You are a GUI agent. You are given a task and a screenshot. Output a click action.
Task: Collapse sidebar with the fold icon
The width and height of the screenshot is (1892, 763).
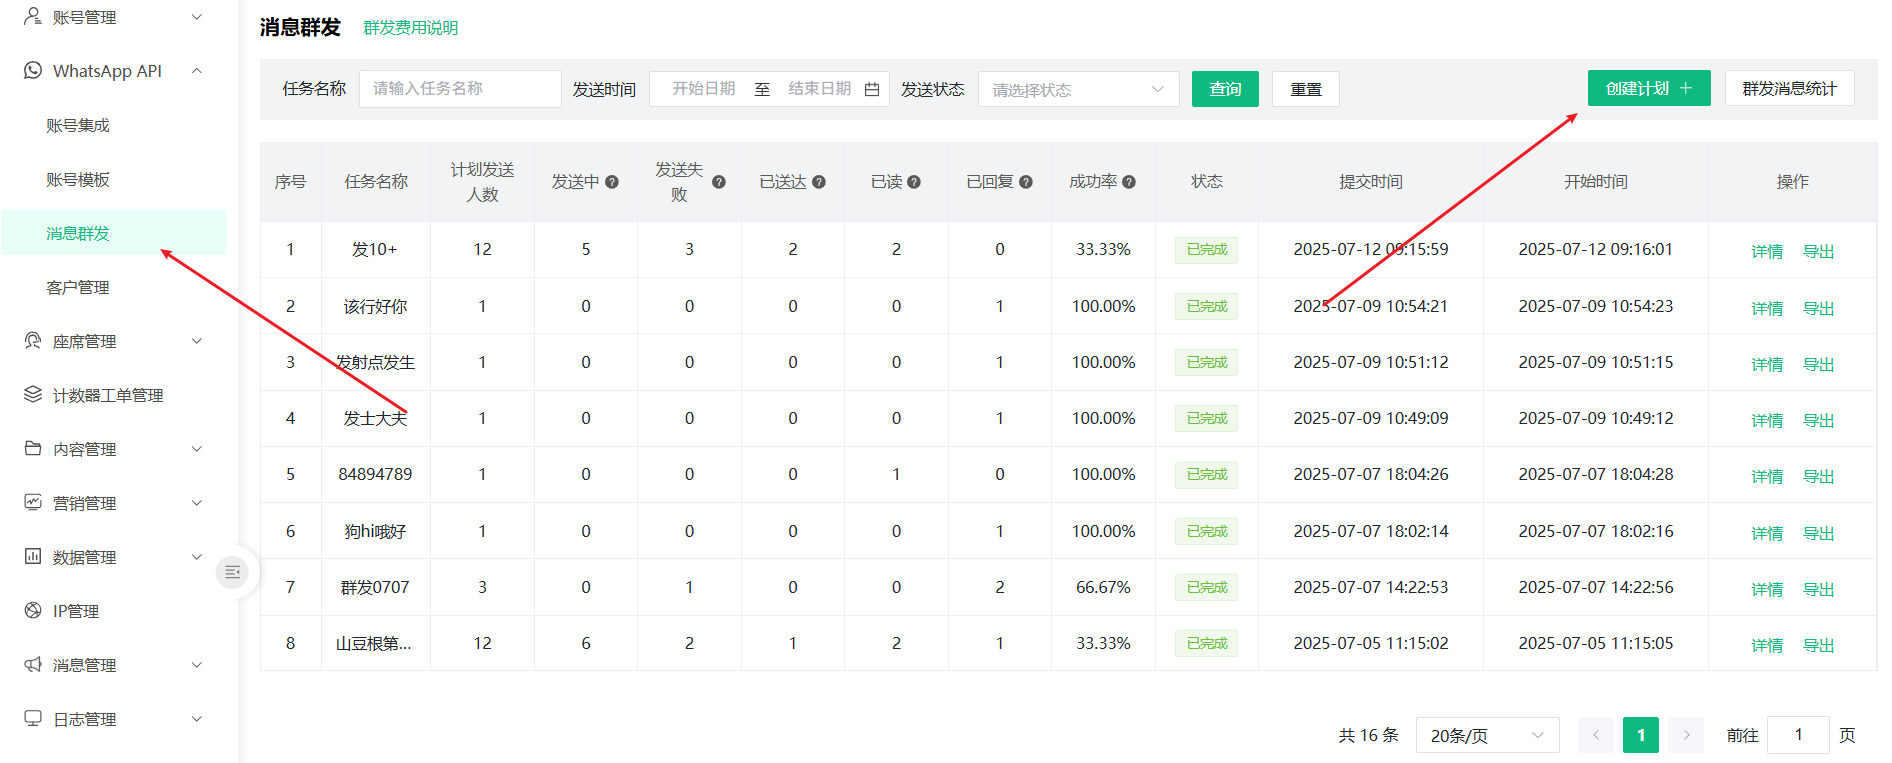coord(233,572)
